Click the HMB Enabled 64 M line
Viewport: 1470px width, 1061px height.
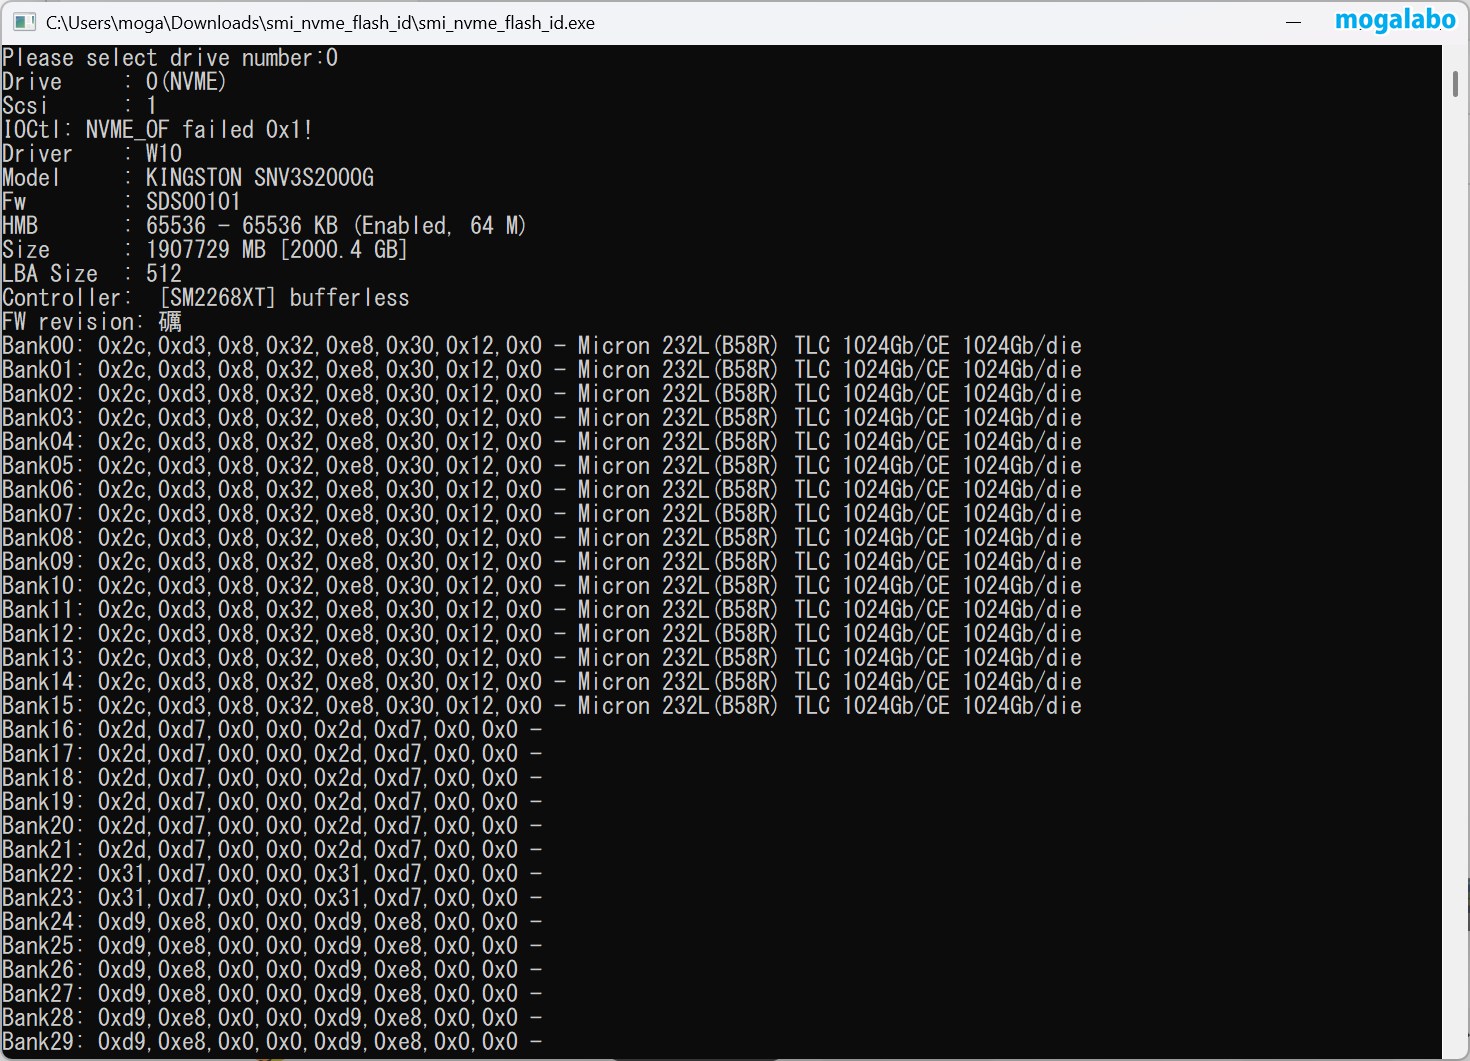(x=335, y=226)
